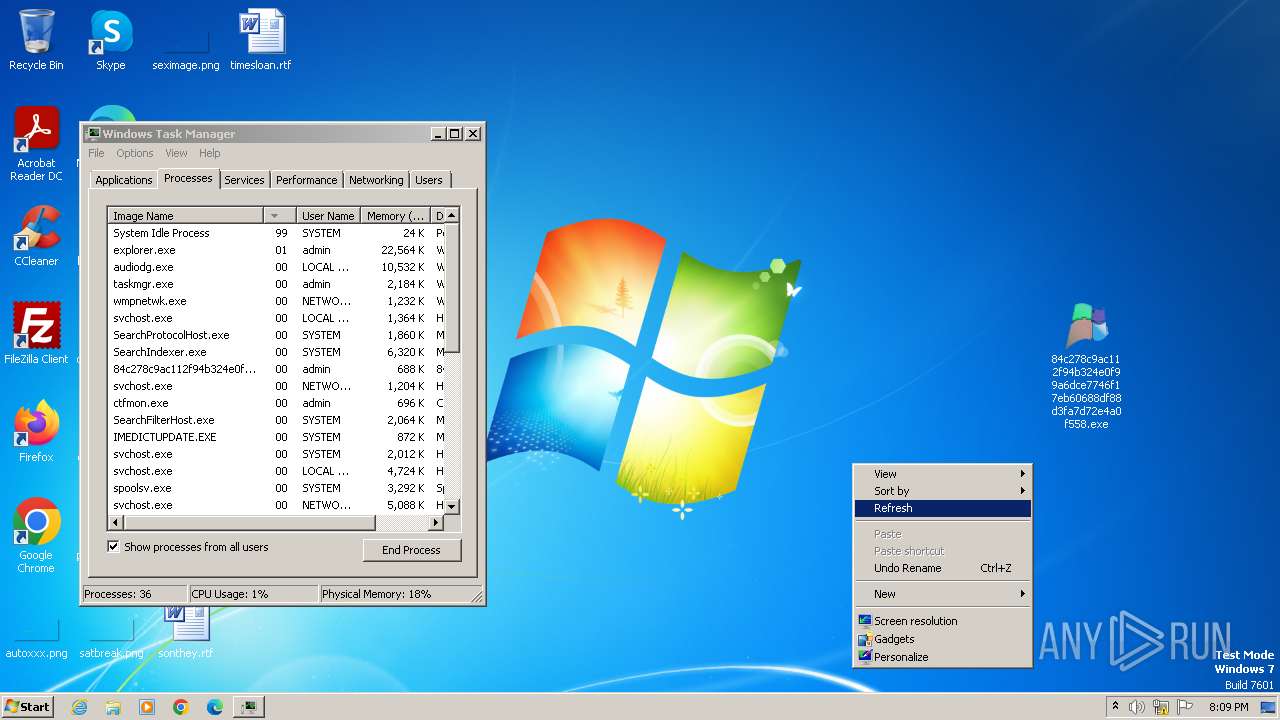Select the IMEDICTUPDATE.EXE process
The height and width of the screenshot is (720, 1280).
(x=276, y=437)
